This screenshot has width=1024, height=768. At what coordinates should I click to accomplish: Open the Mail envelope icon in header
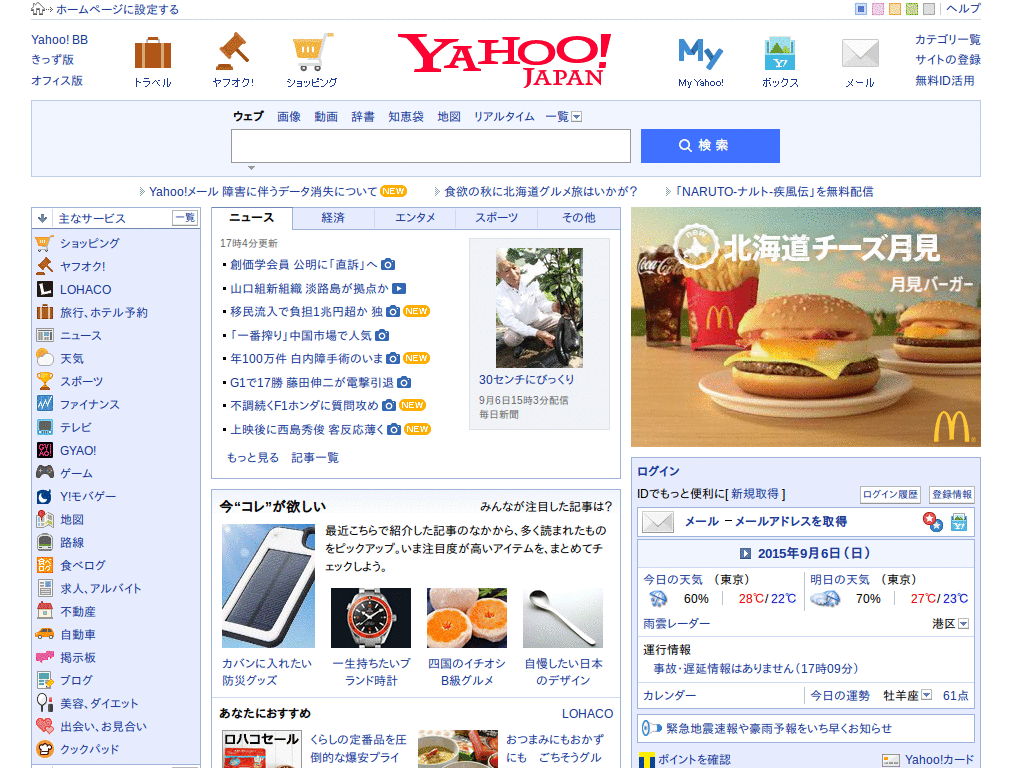[860, 54]
